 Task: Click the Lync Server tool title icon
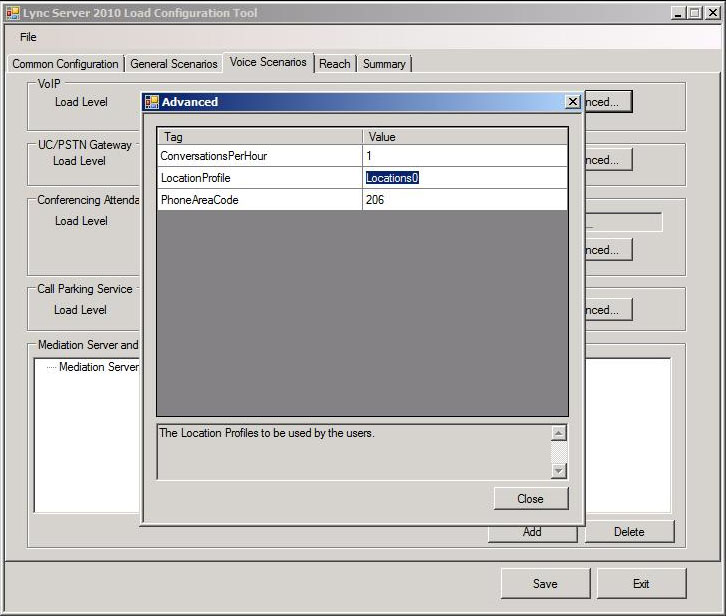click(13, 13)
